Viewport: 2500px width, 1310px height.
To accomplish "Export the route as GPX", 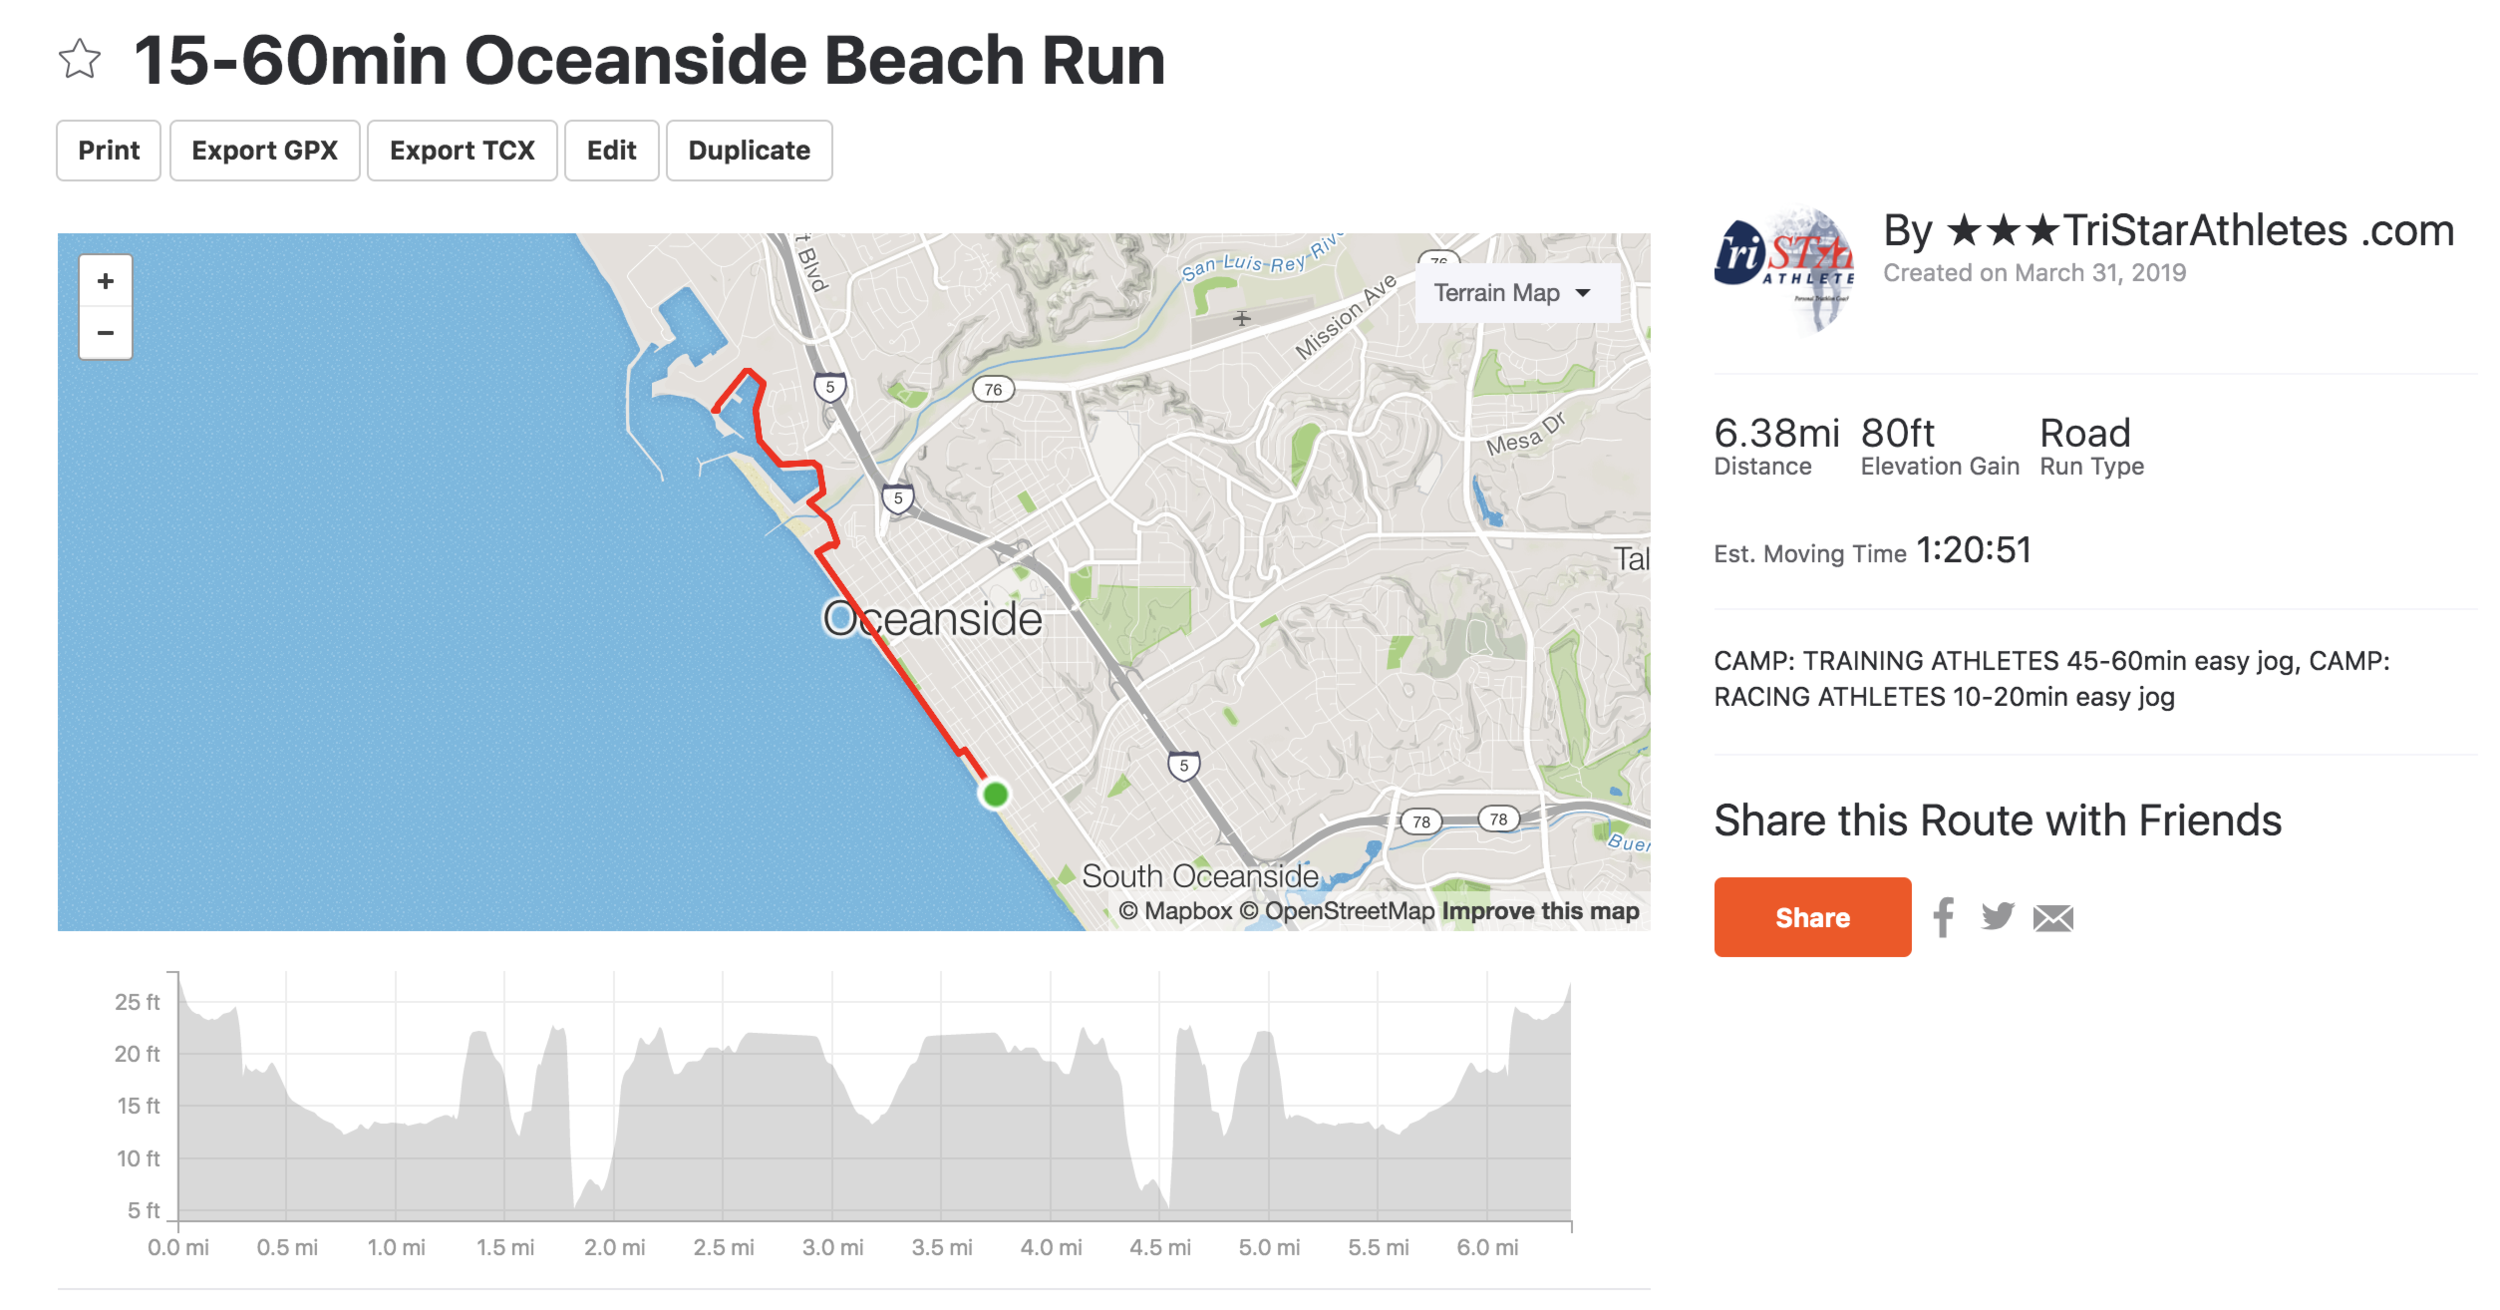I will point(265,151).
